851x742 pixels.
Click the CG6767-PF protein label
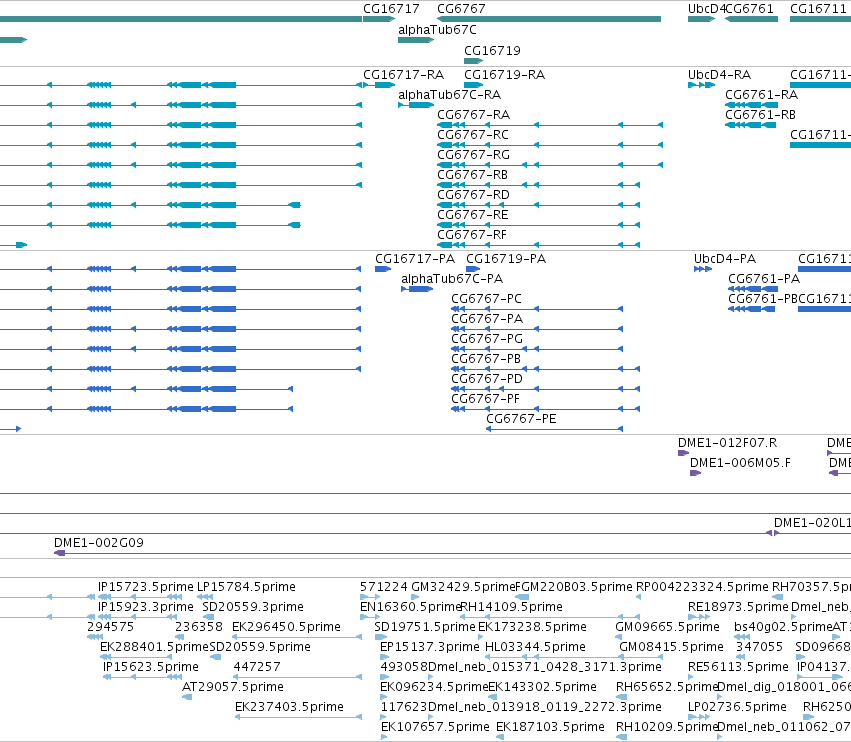coord(485,399)
